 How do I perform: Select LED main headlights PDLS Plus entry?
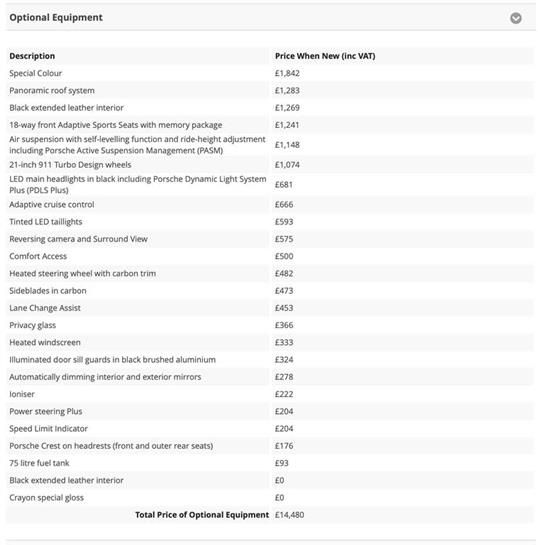coord(138,185)
